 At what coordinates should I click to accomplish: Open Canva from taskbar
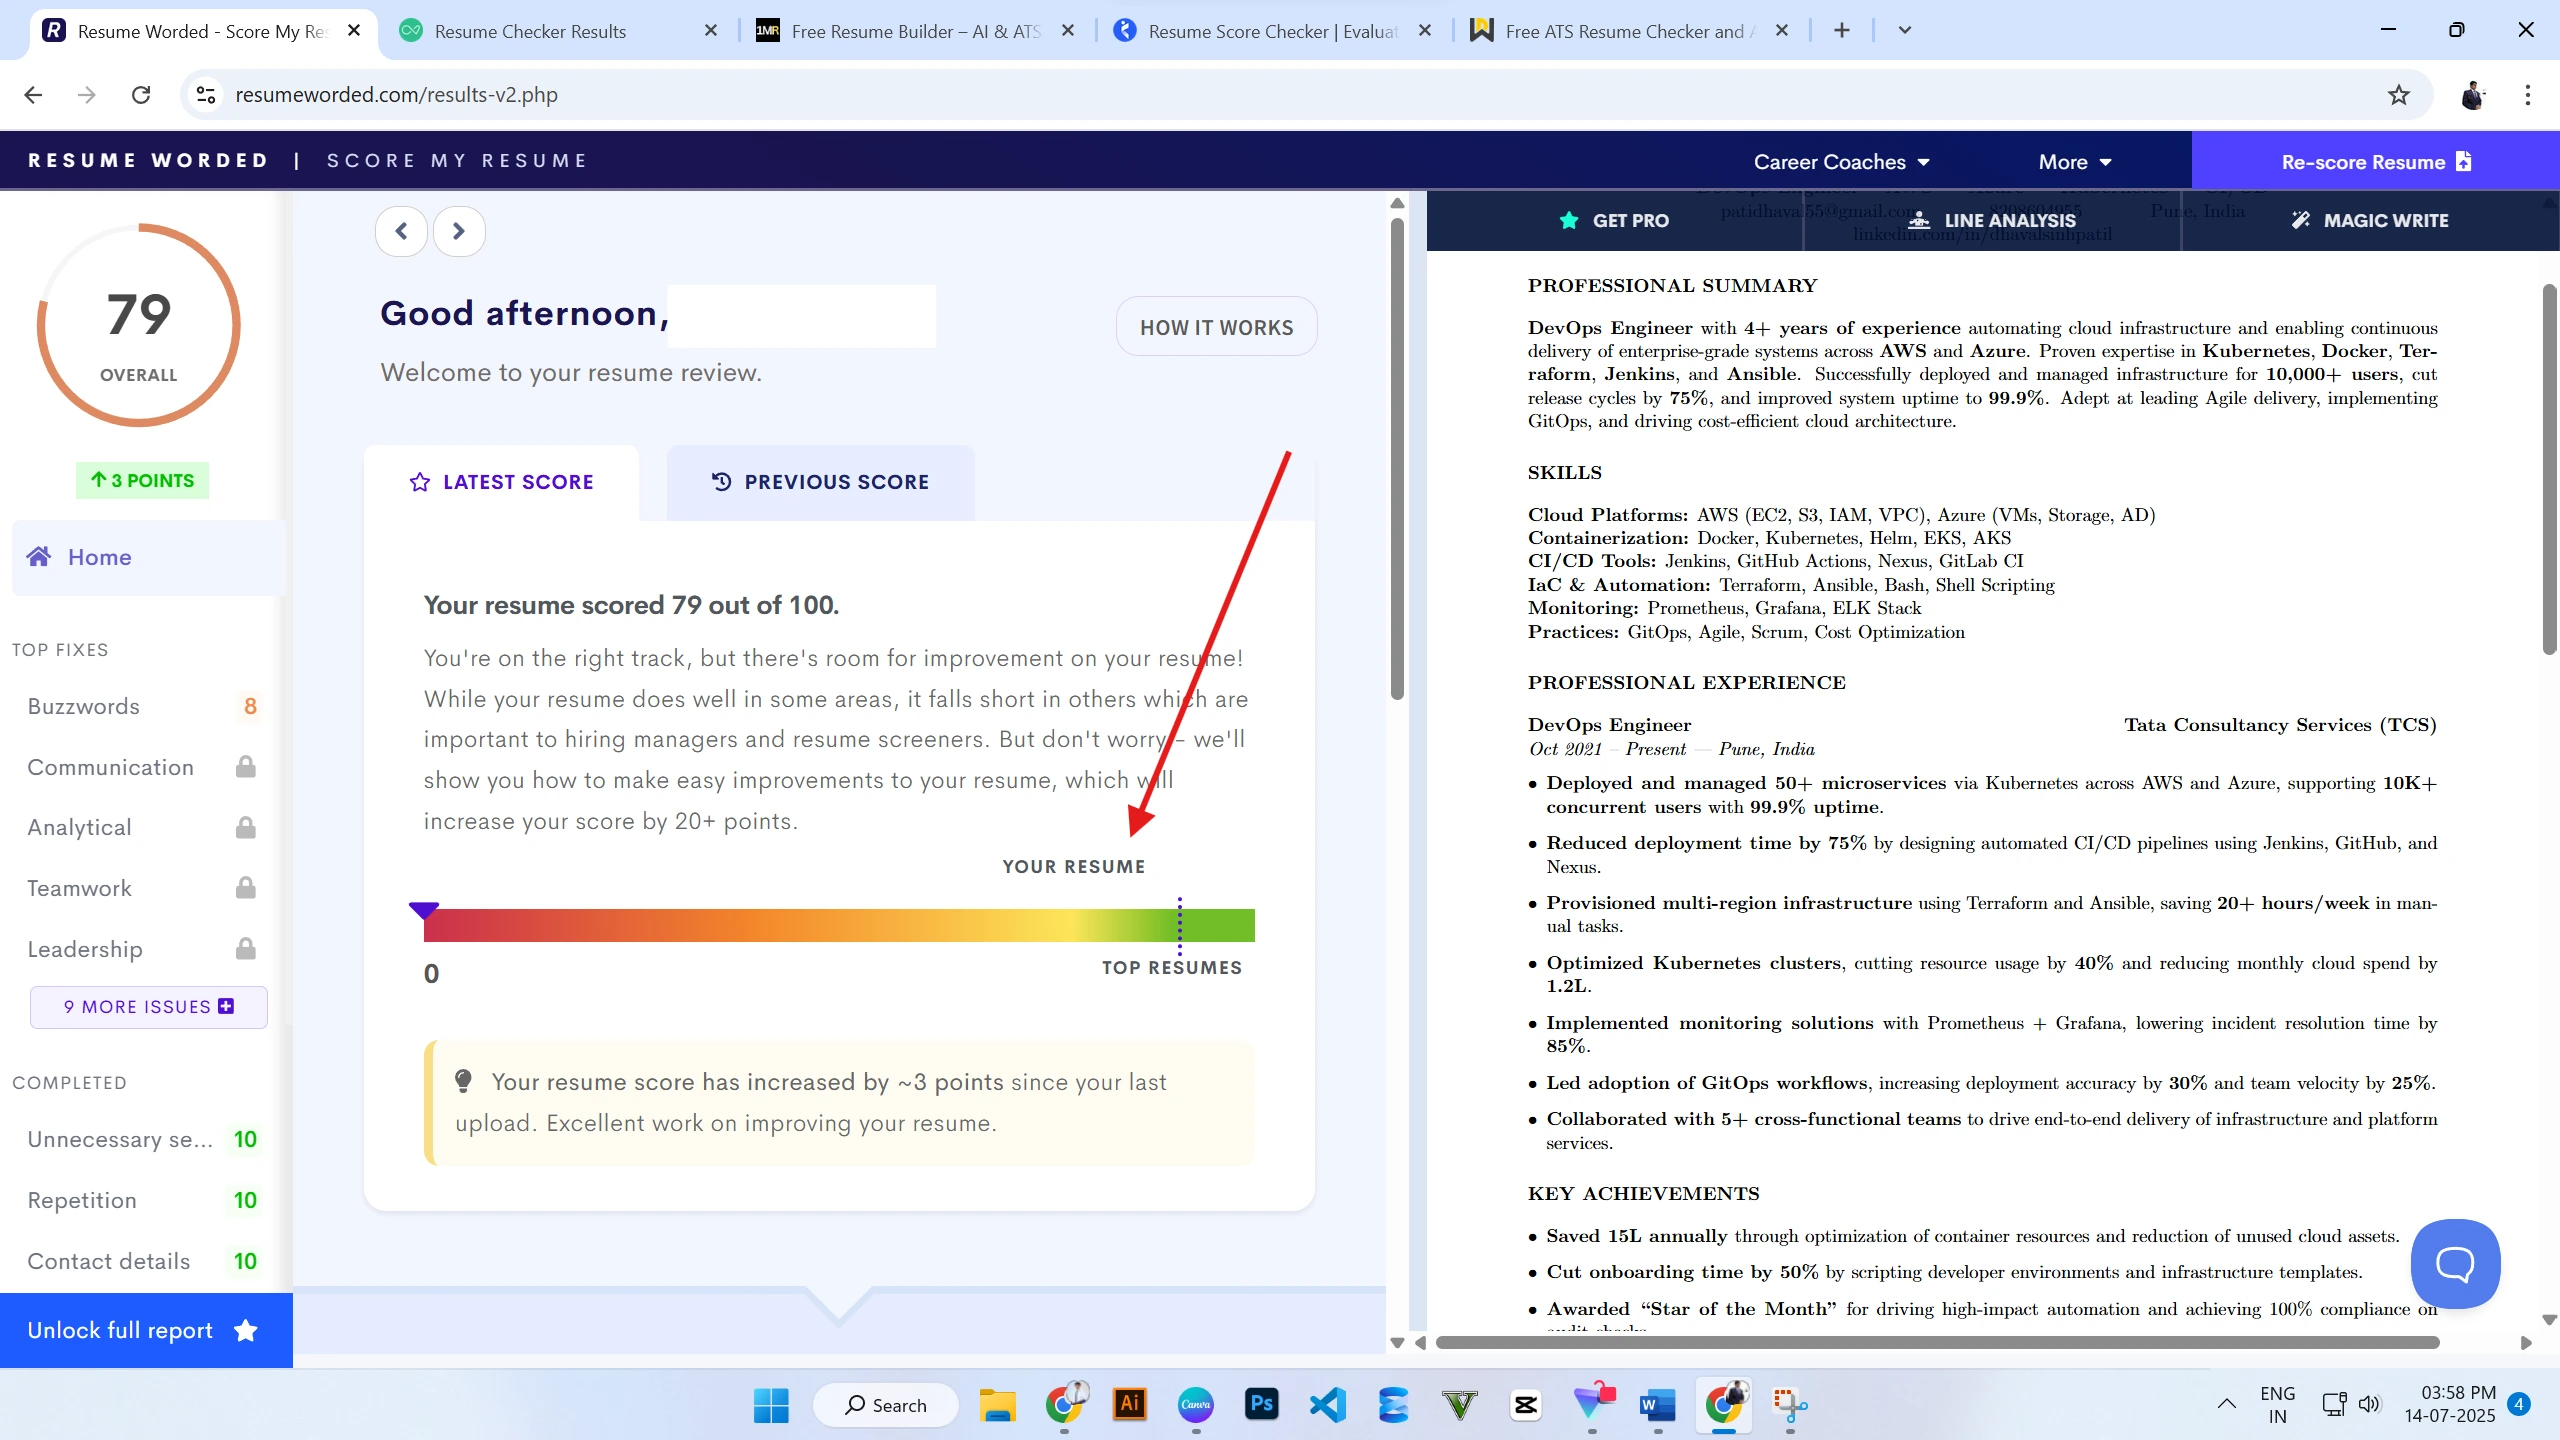(1196, 1404)
